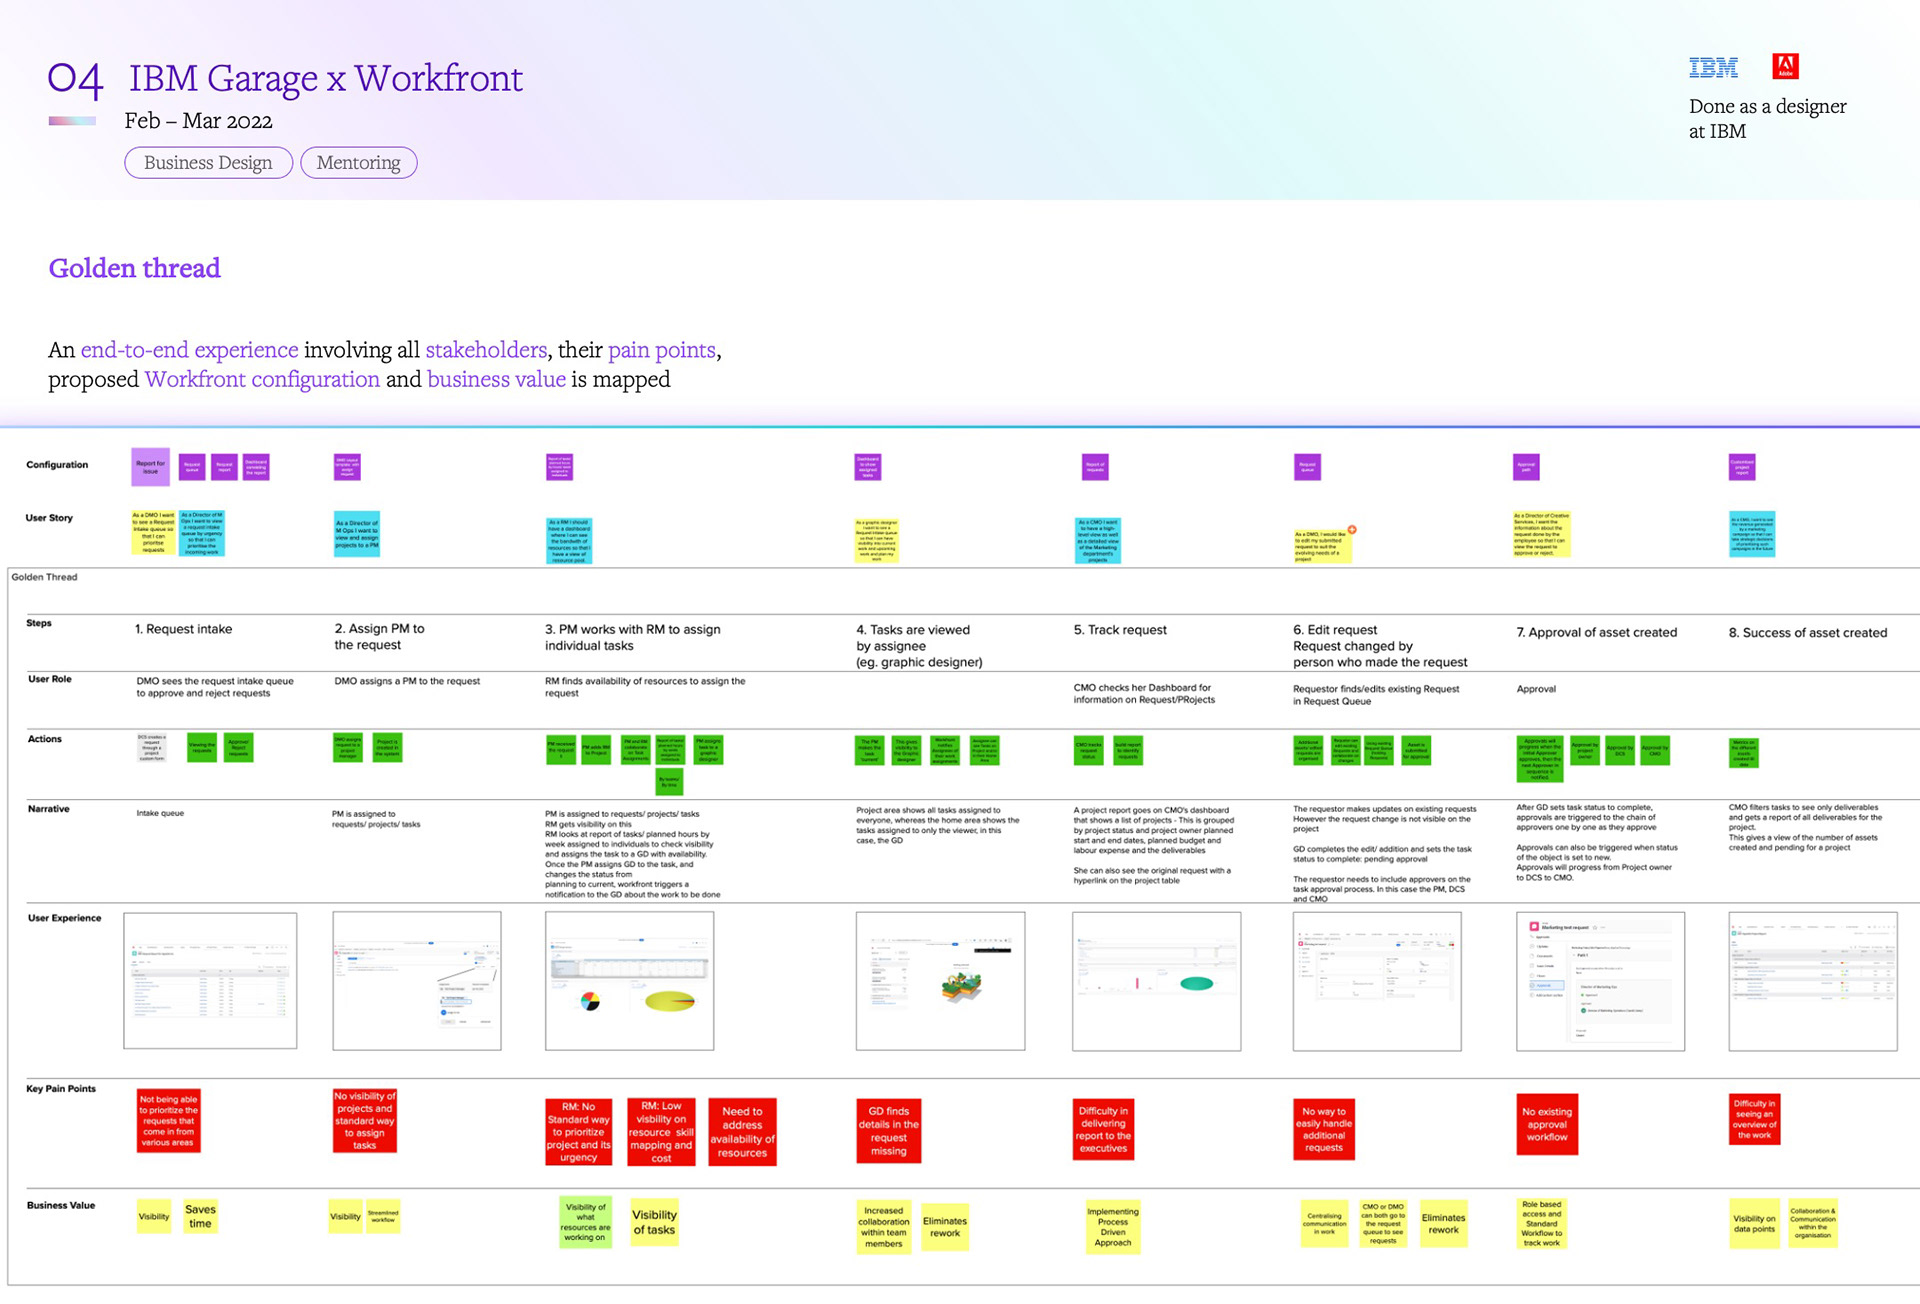
Task: Click 'DMO assigns a PM to the request' text
Action: pos(407,681)
